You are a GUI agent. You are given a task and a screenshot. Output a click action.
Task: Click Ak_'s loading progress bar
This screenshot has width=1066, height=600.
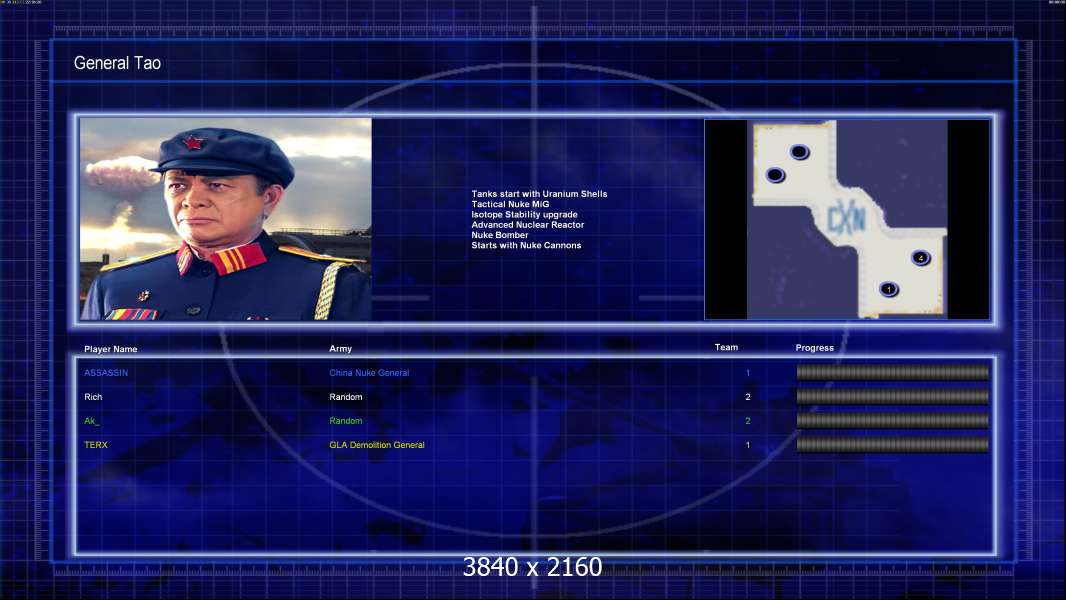coord(893,421)
